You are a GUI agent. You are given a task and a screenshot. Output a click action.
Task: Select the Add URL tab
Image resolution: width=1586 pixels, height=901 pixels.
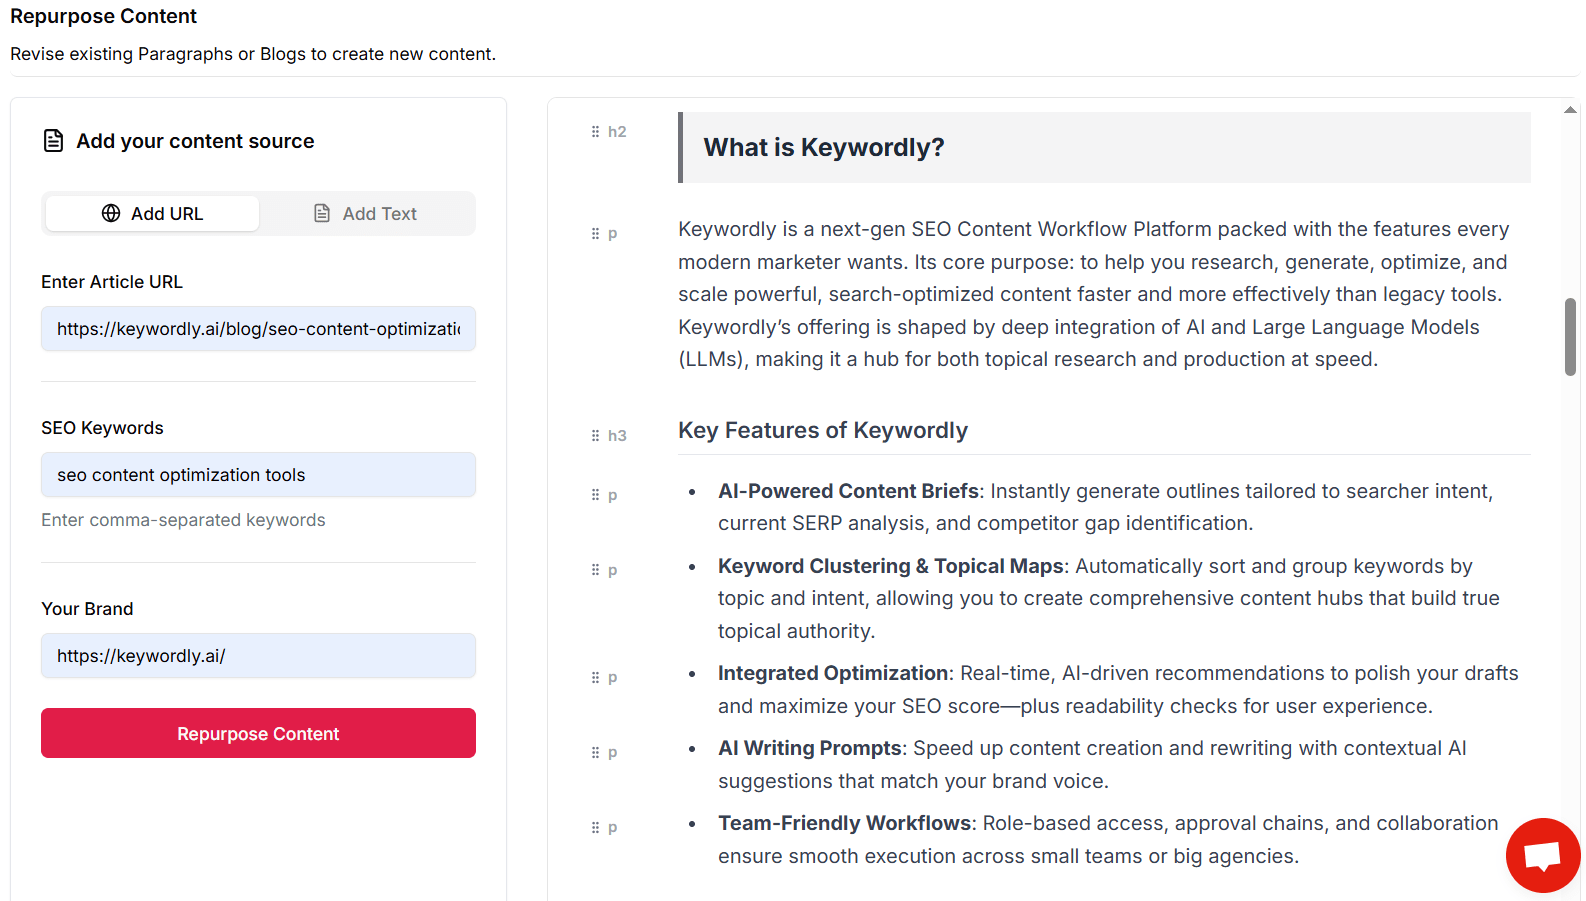coord(151,213)
